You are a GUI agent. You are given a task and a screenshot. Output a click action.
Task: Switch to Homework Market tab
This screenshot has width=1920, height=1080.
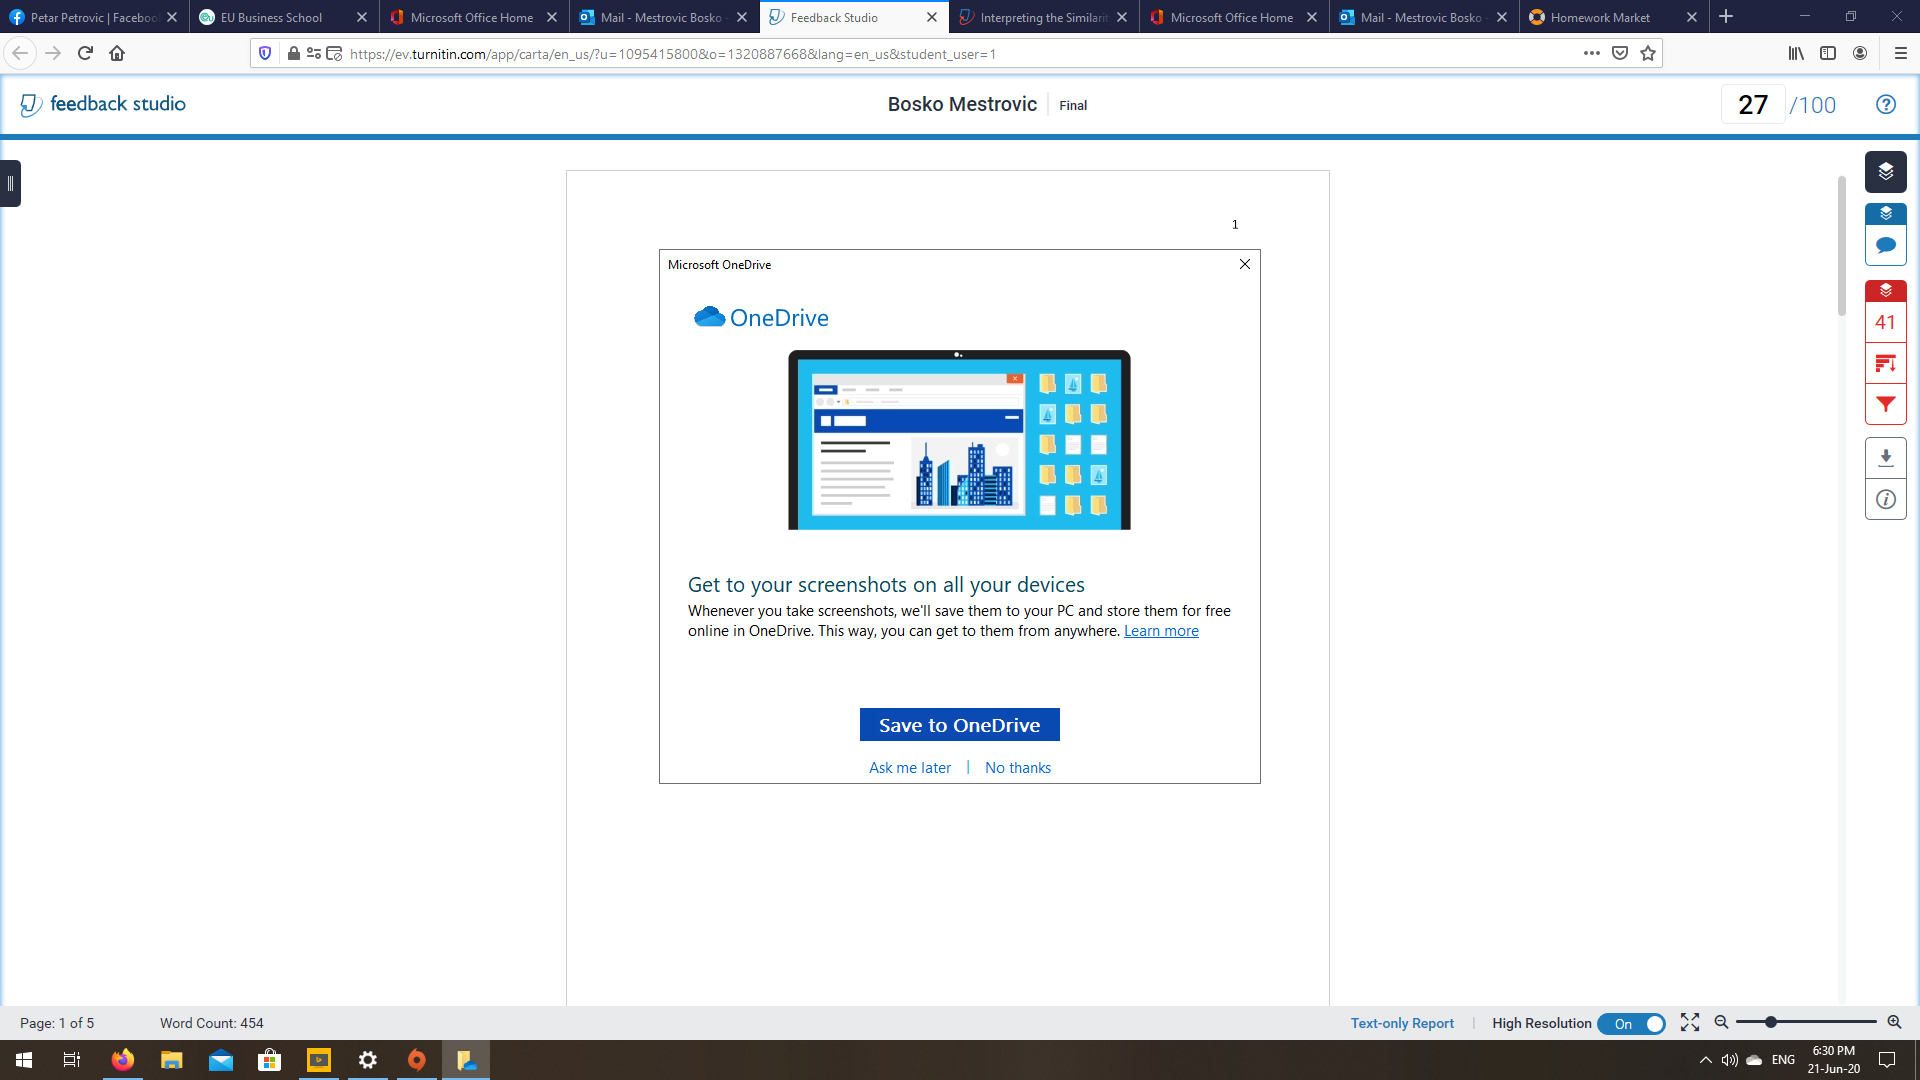point(1614,17)
